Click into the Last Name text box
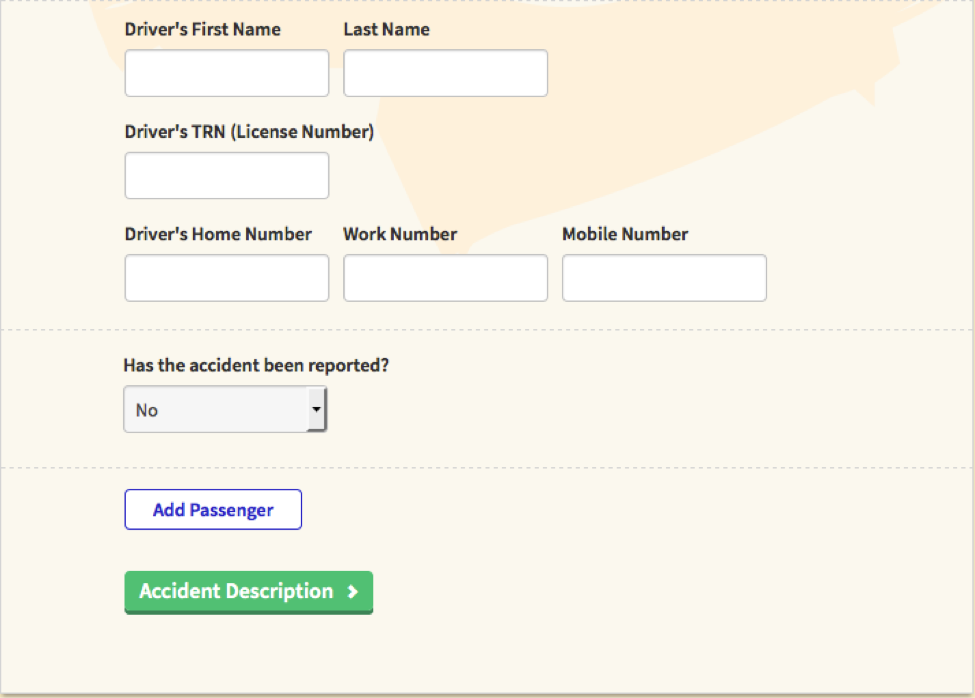Image resolution: width=975 pixels, height=698 pixels. point(445,73)
